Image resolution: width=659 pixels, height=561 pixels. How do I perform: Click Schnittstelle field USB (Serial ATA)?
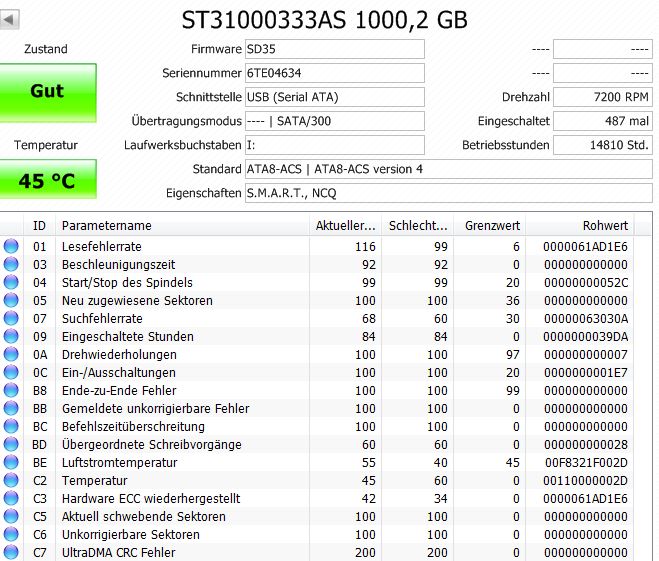tap(335, 97)
